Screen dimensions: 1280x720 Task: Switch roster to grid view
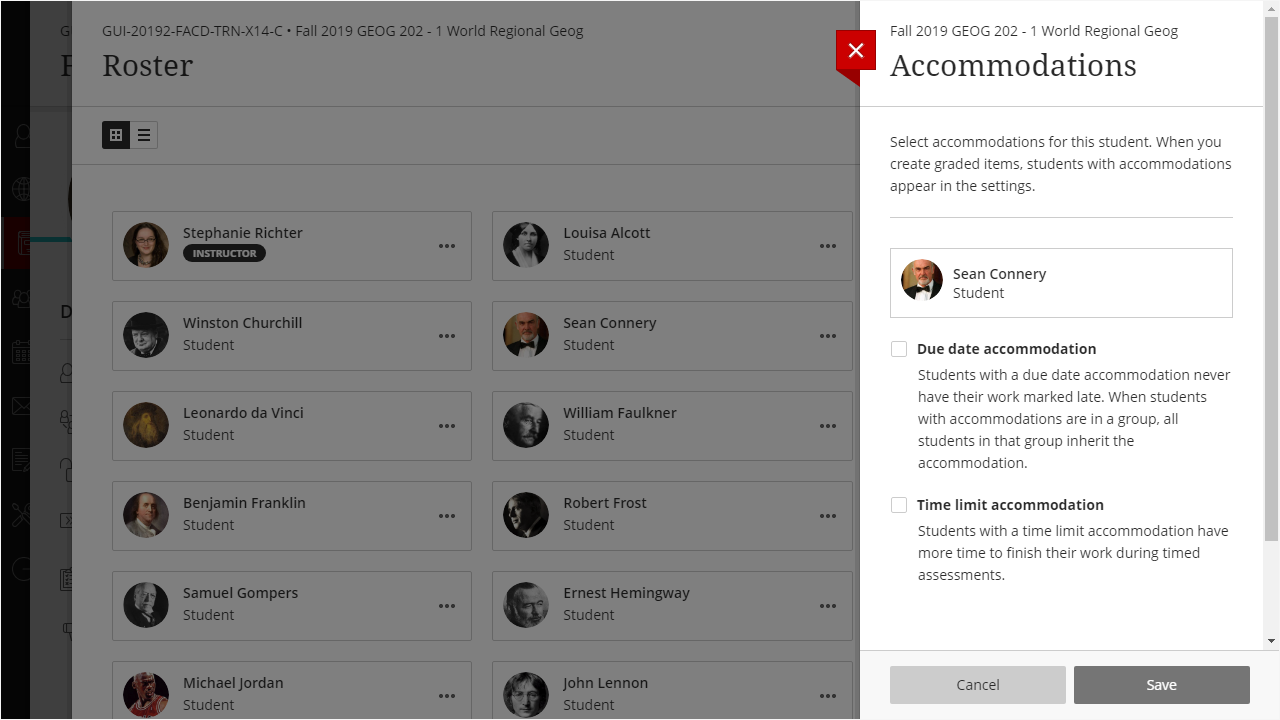[116, 135]
